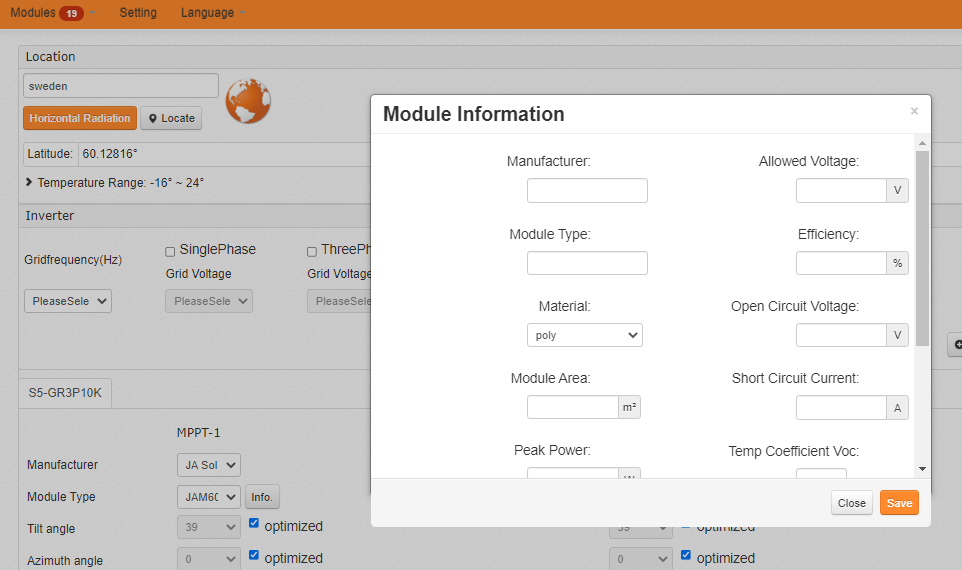Click the plus icon button at the right edge

[956, 345]
